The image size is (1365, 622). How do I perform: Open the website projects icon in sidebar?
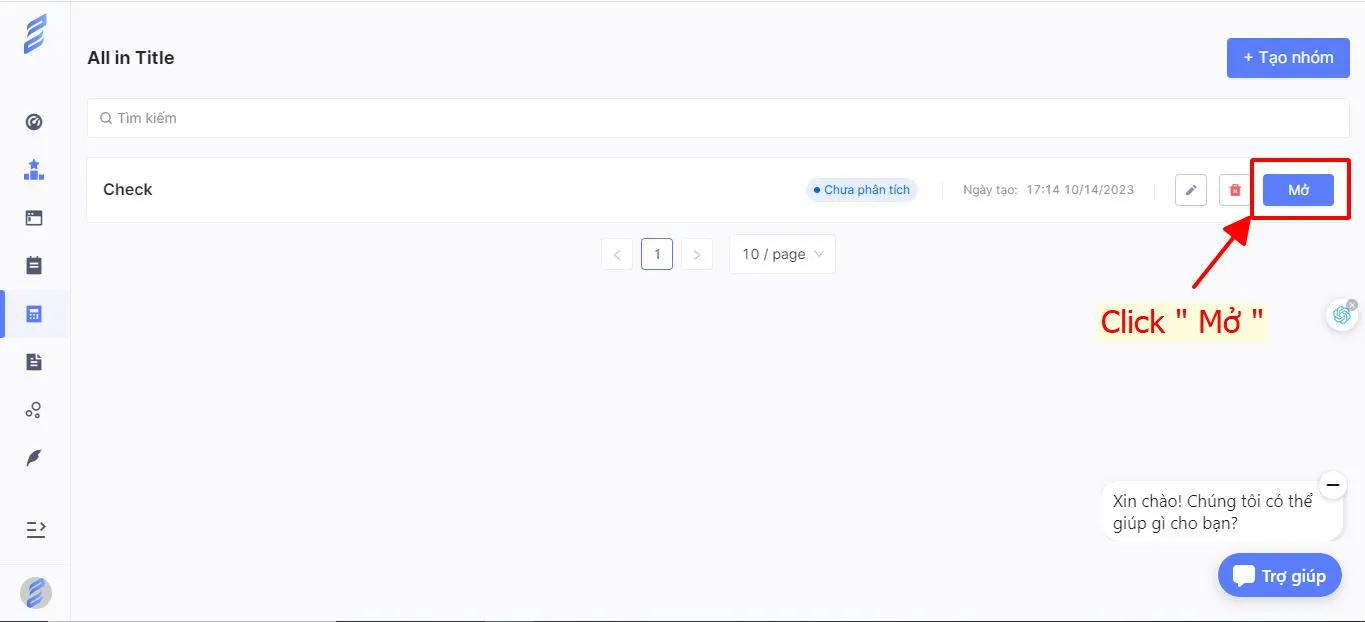[33, 217]
